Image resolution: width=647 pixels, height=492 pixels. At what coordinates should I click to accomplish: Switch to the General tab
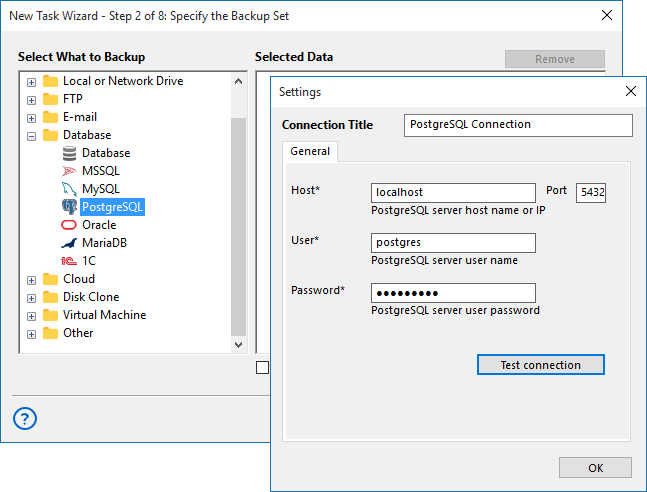(310, 151)
